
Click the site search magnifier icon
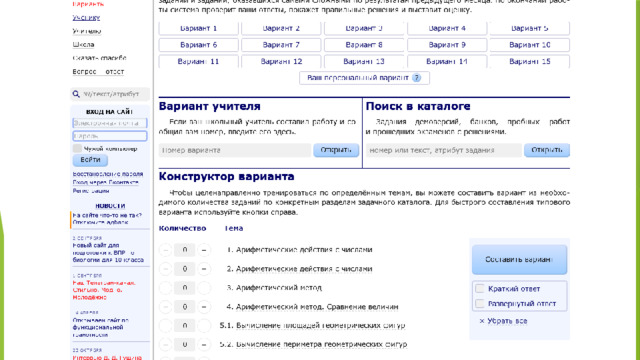pos(76,94)
